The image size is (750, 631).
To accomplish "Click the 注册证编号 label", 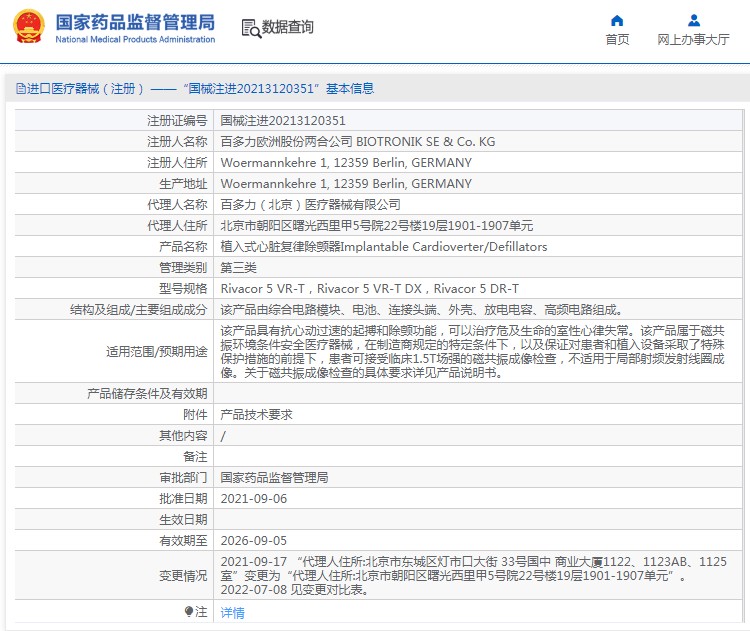I will pyautogui.click(x=177, y=121).
